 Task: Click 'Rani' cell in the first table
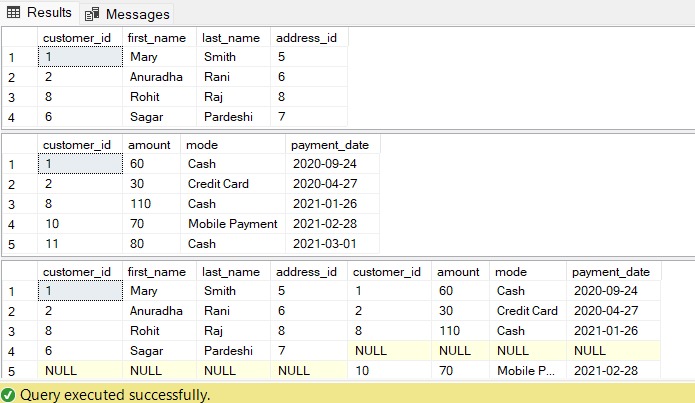pos(234,77)
